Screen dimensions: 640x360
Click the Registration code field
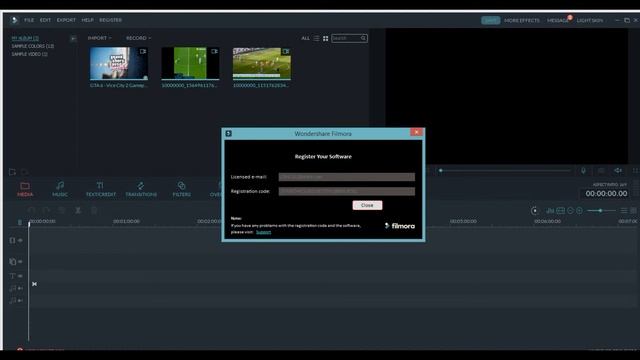point(347,191)
